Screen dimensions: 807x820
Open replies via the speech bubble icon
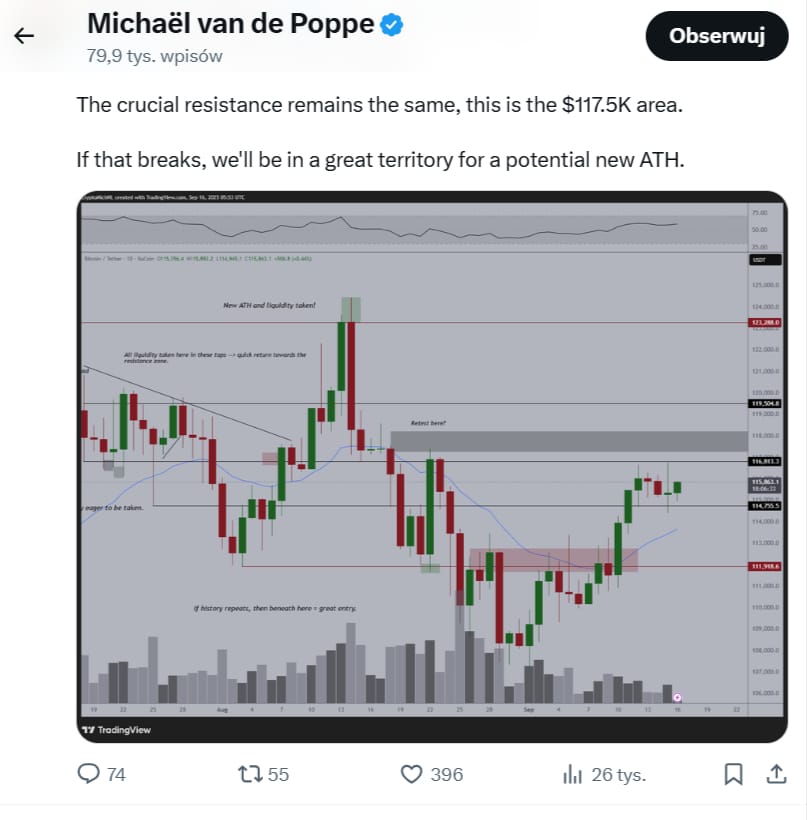(90, 773)
